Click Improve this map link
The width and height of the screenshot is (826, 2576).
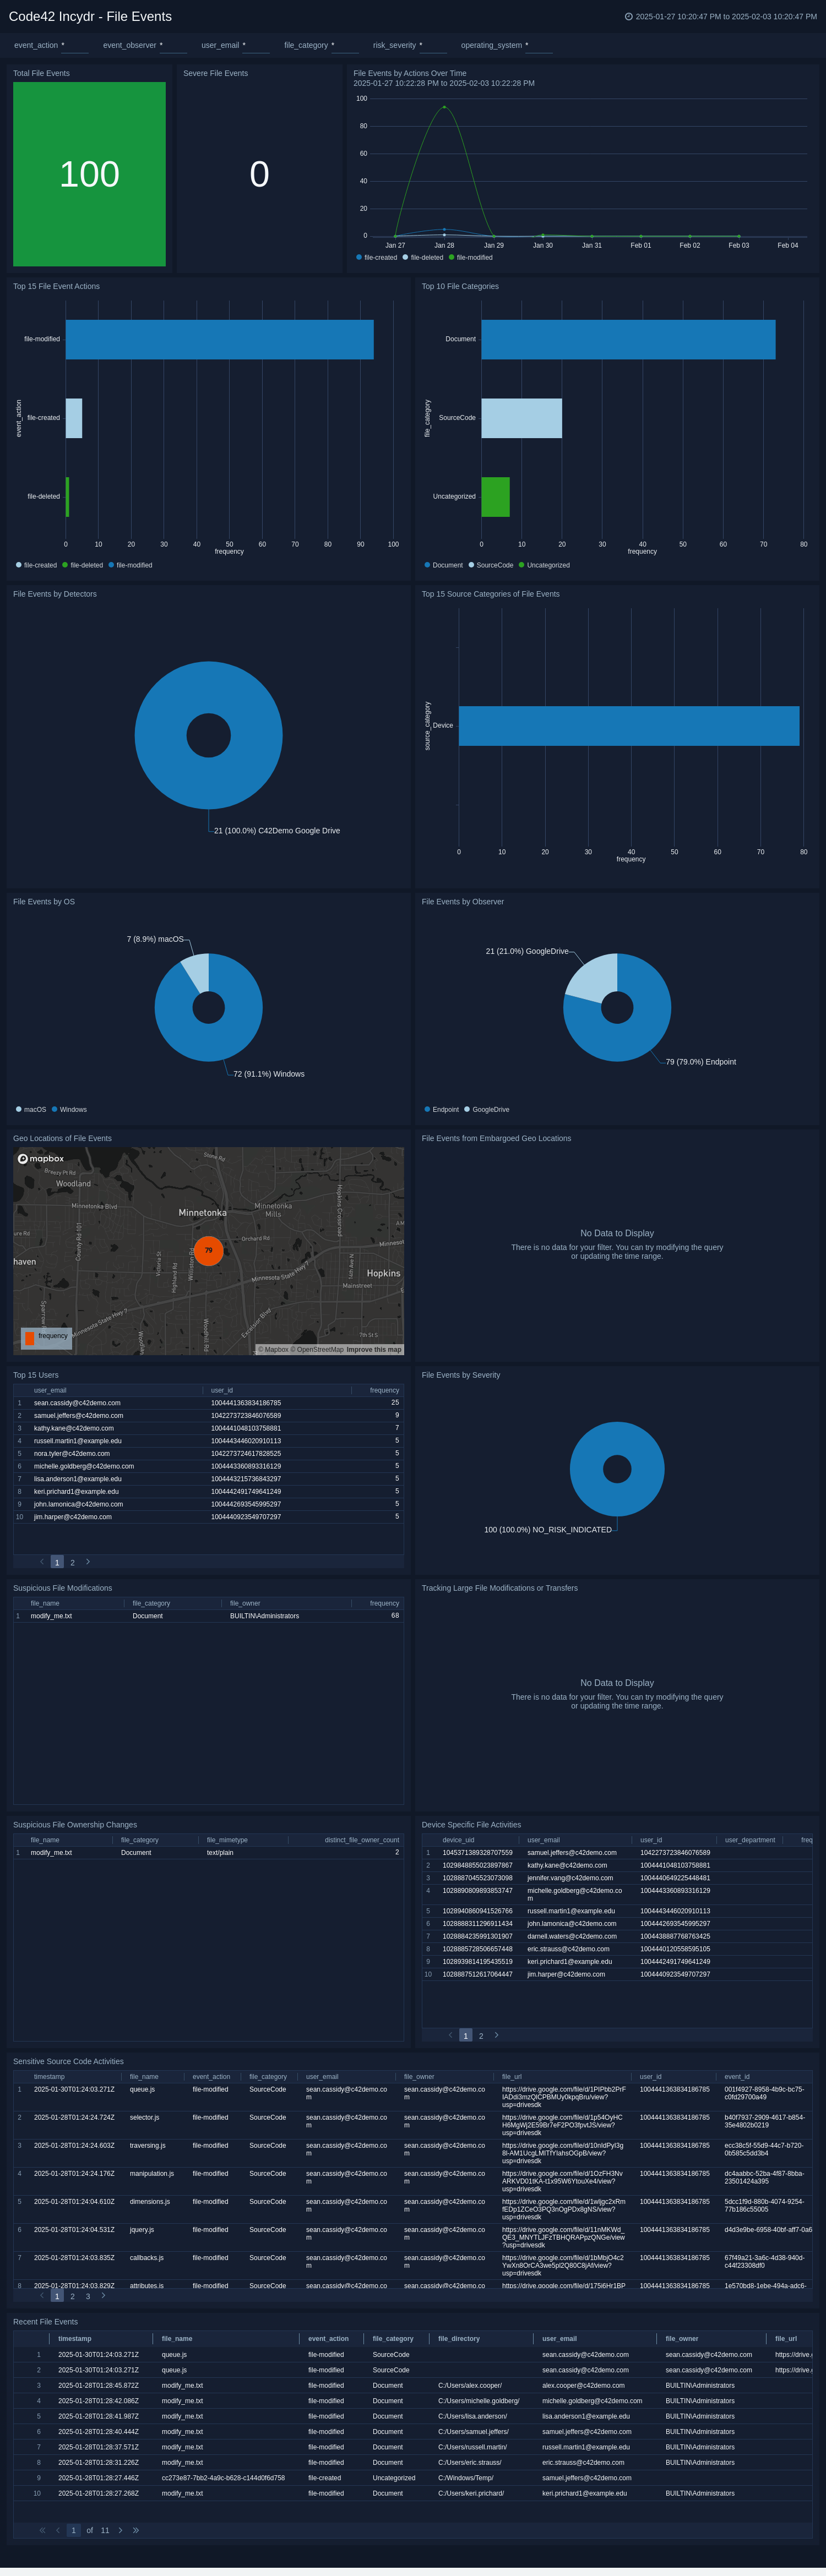374,1349
